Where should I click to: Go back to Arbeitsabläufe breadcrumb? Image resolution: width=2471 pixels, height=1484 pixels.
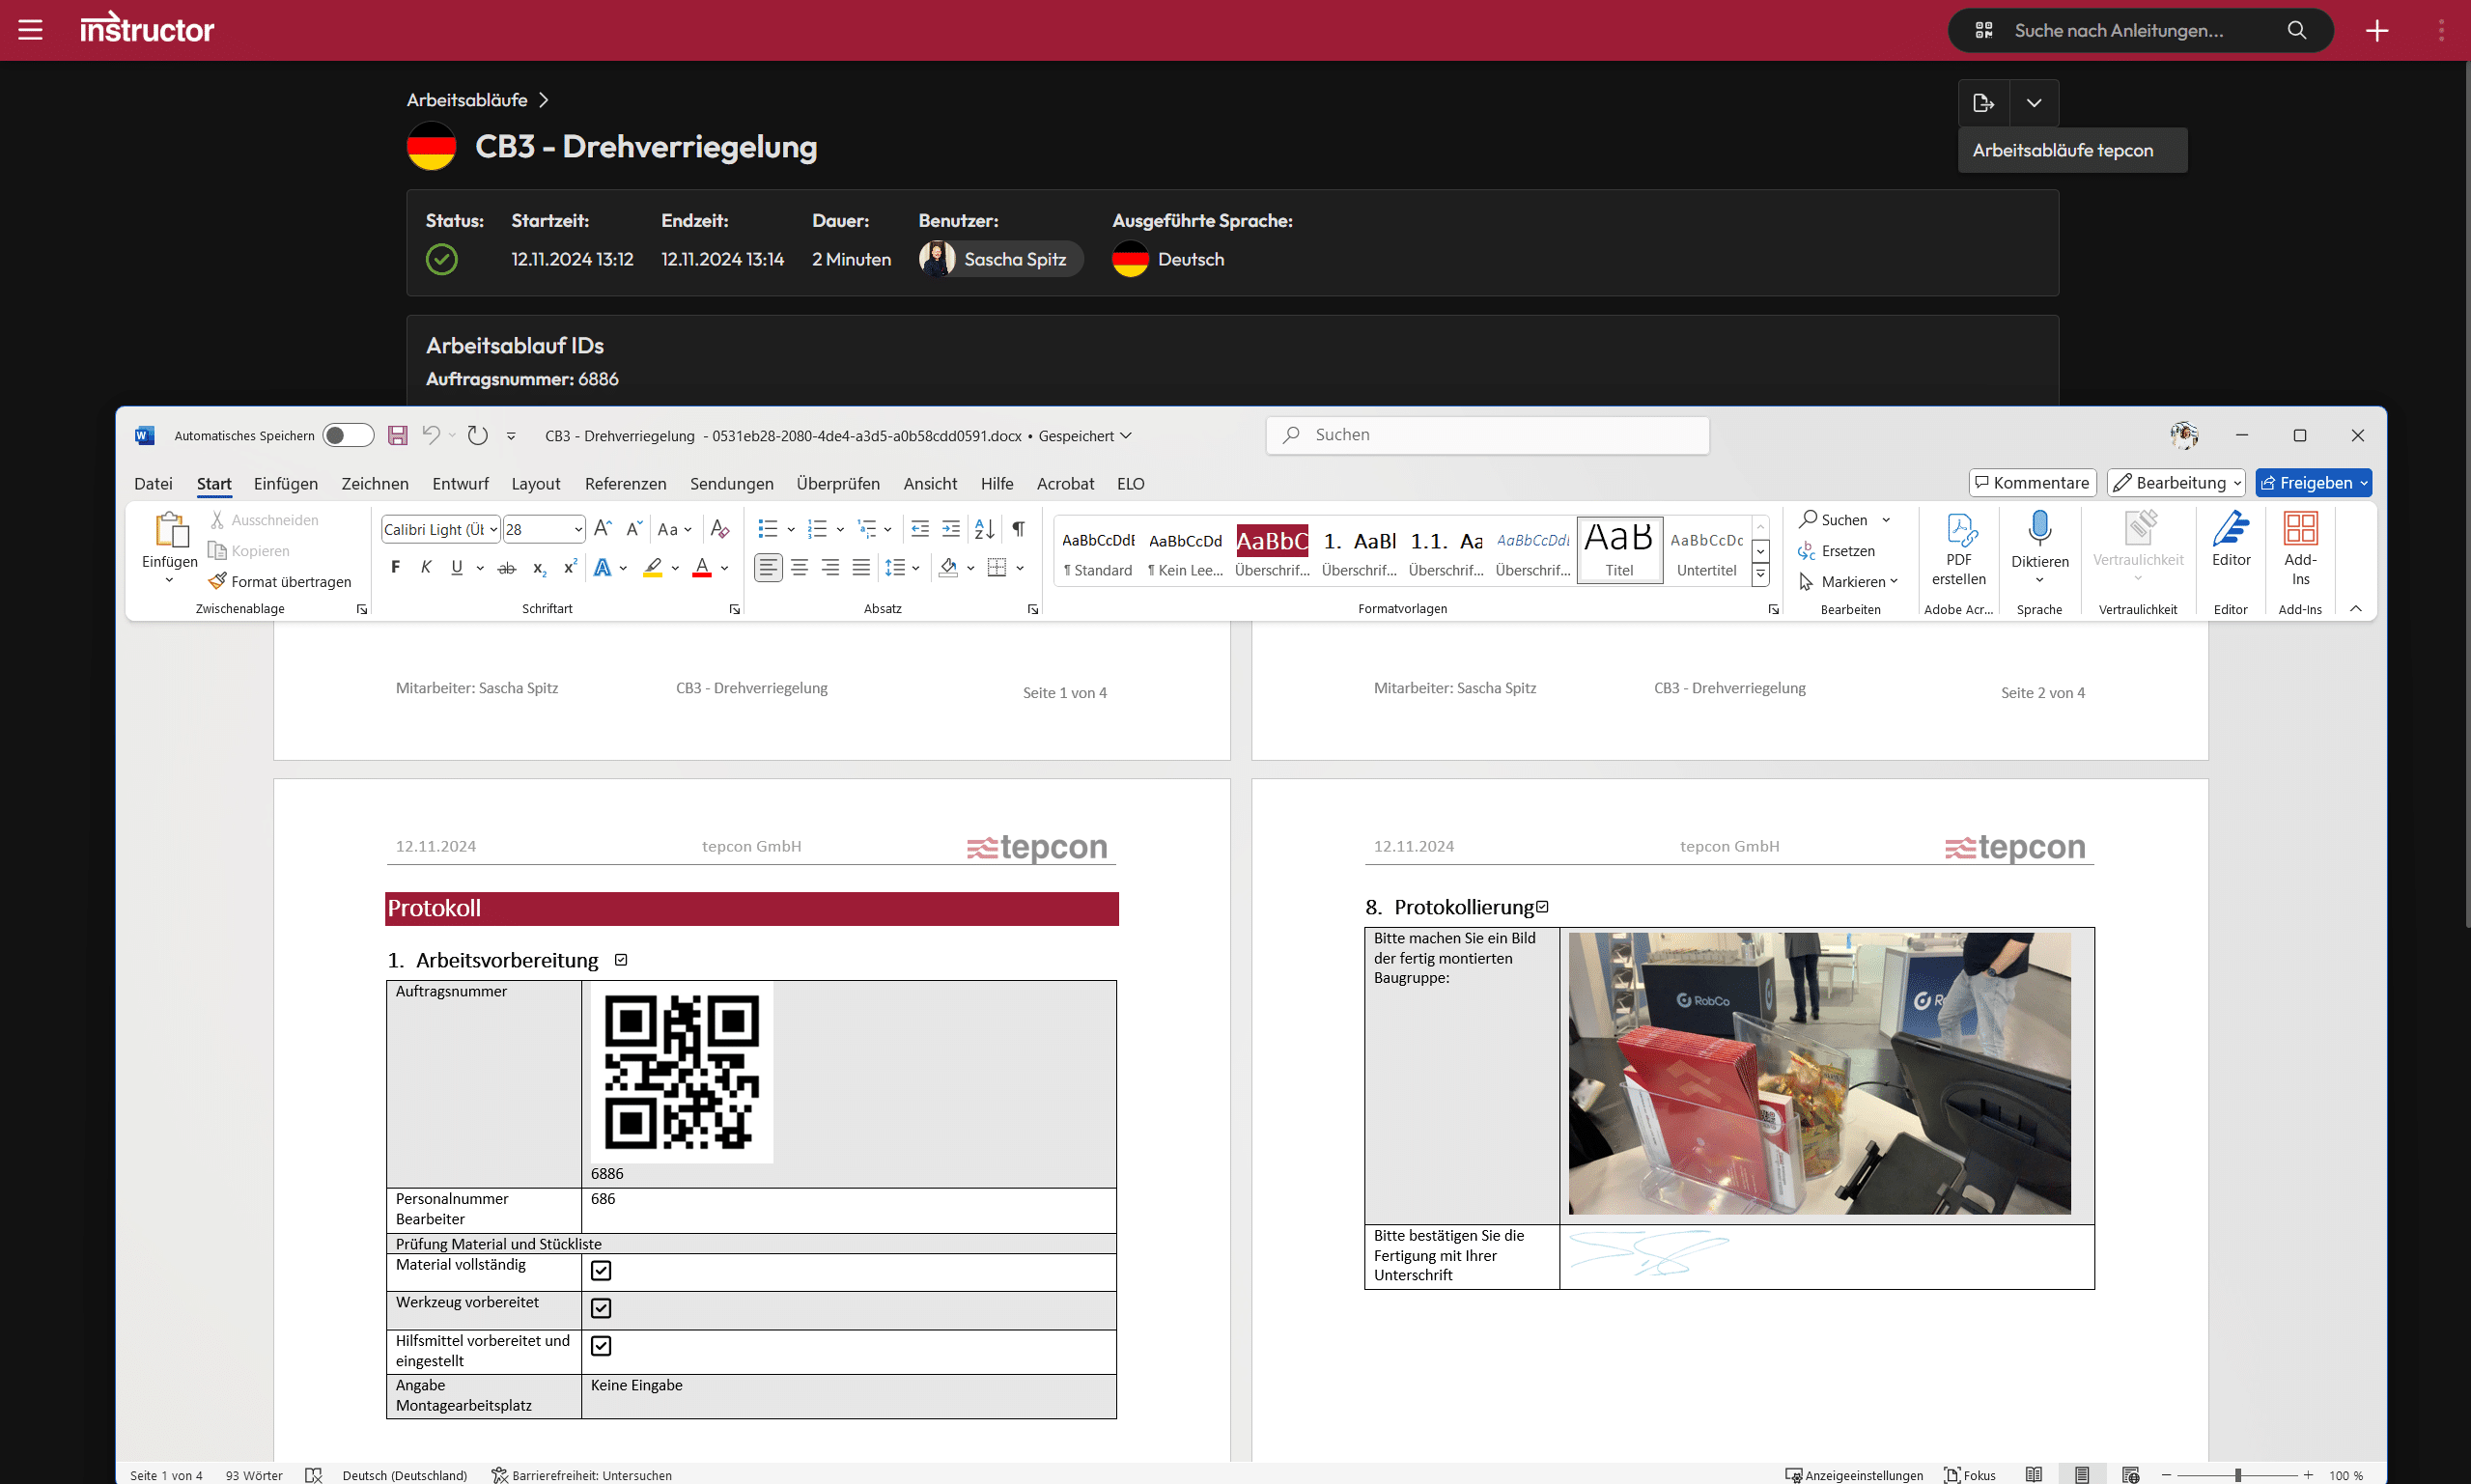click(x=466, y=100)
